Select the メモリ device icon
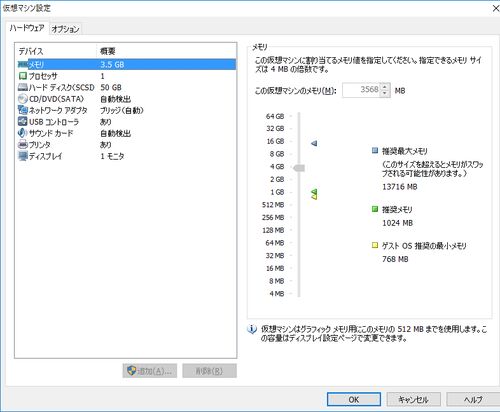The height and width of the screenshot is (412, 500). 23,64
